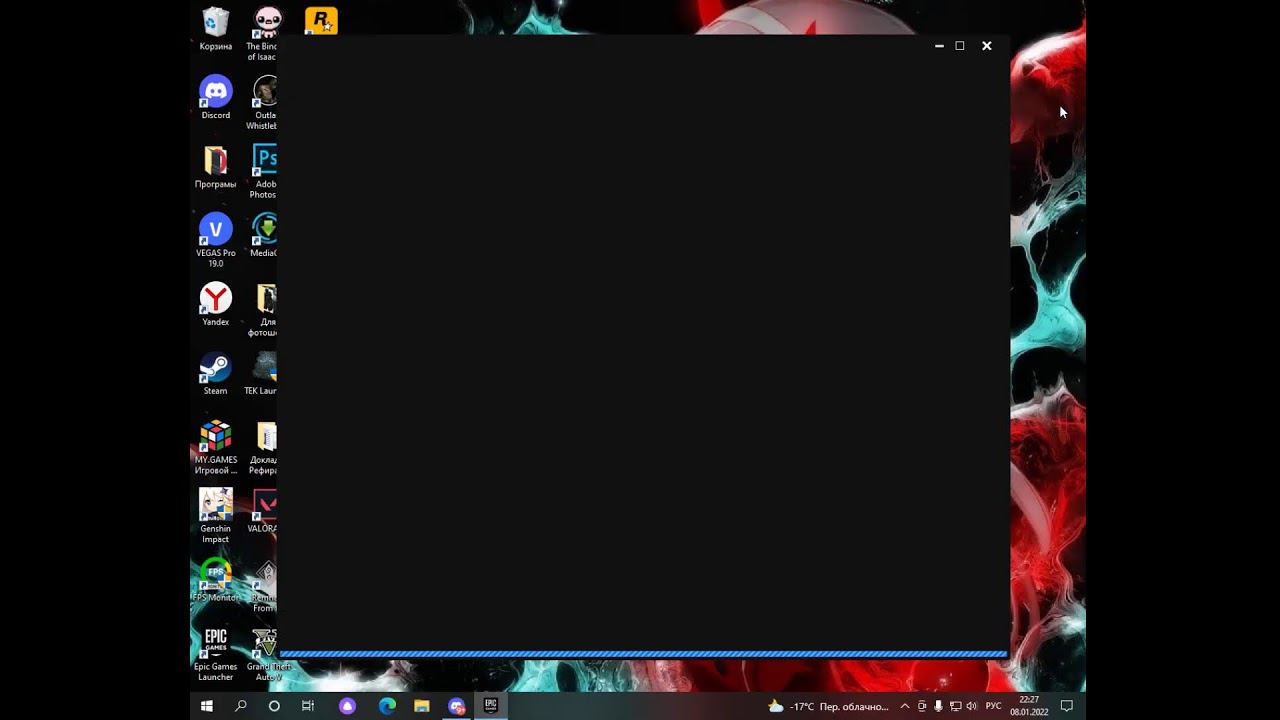This screenshot has width=1280, height=720.
Task: Launch VALORANT desktop shortcut
Action: [x=263, y=511]
